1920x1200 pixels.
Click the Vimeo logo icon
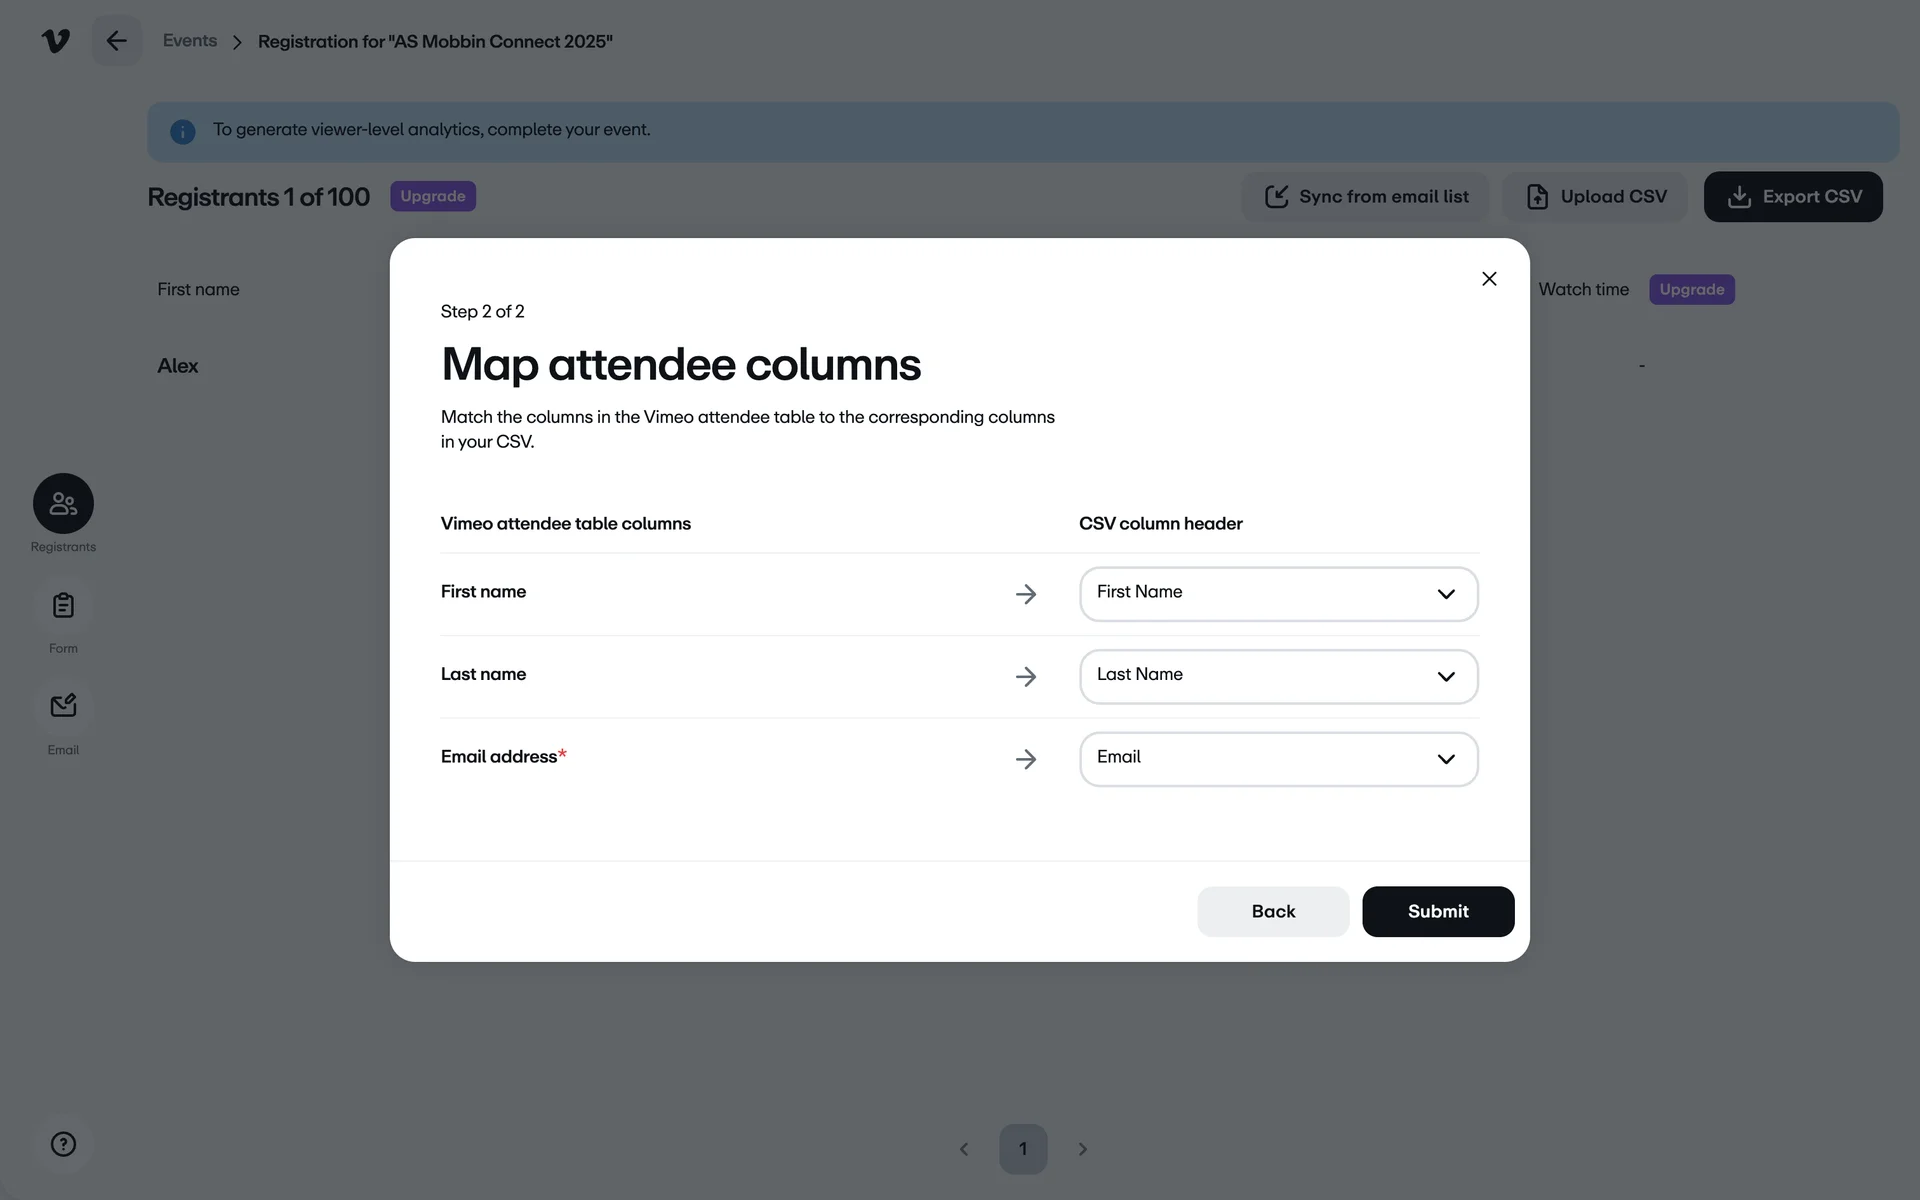click(56, 41)
